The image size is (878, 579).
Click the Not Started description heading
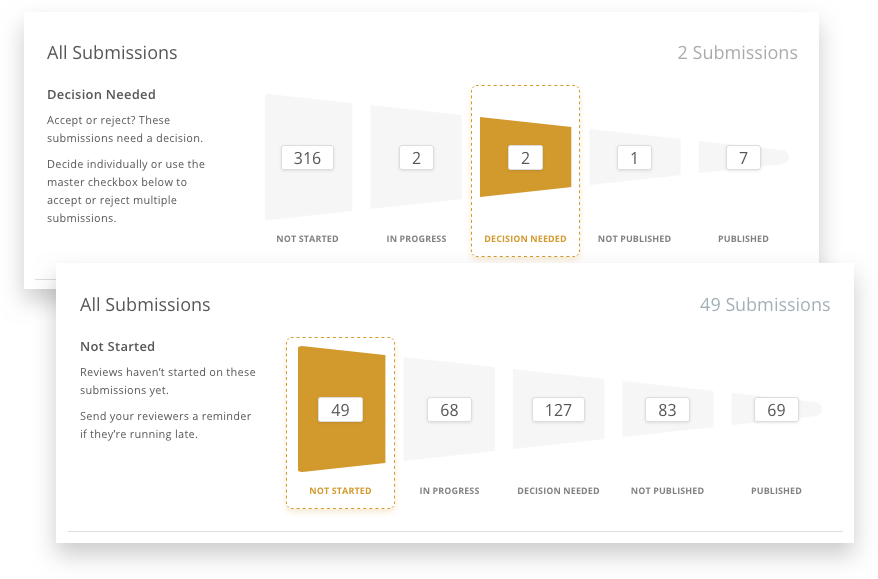tap(117, 347)
